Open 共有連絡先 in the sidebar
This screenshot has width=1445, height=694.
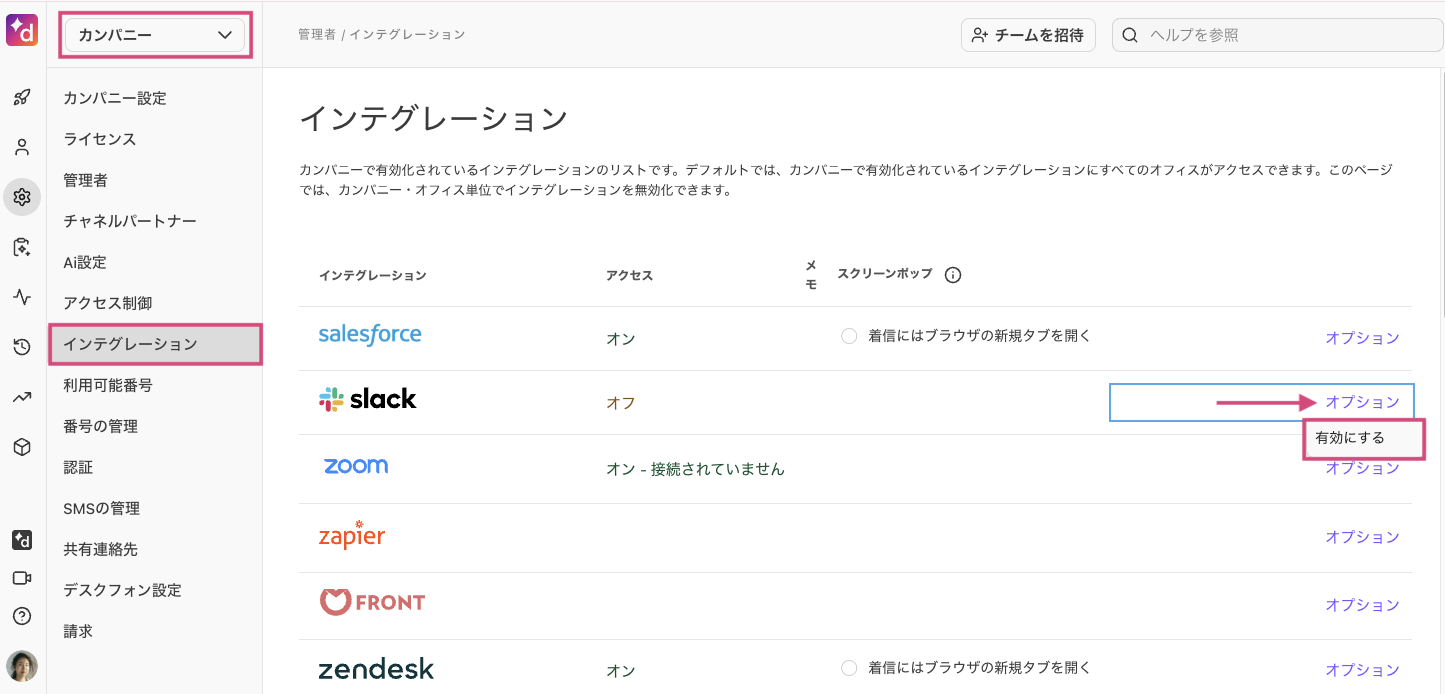tap(100, 549)
